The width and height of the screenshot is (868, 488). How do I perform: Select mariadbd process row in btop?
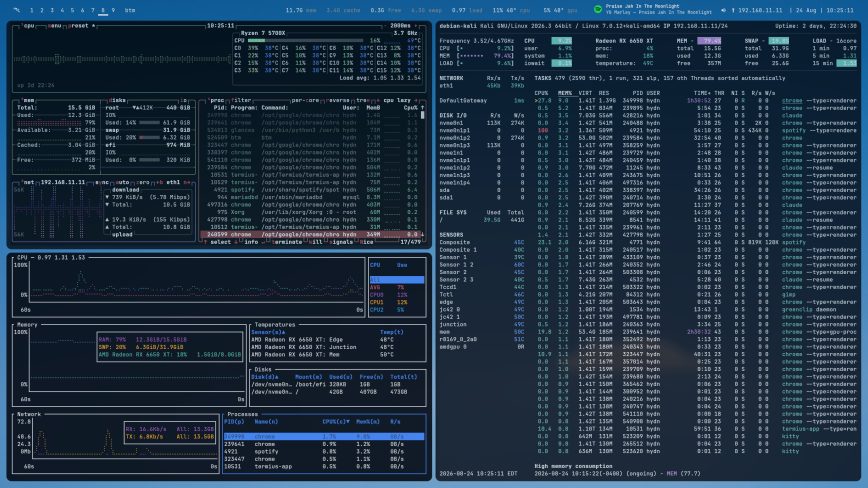311,197
